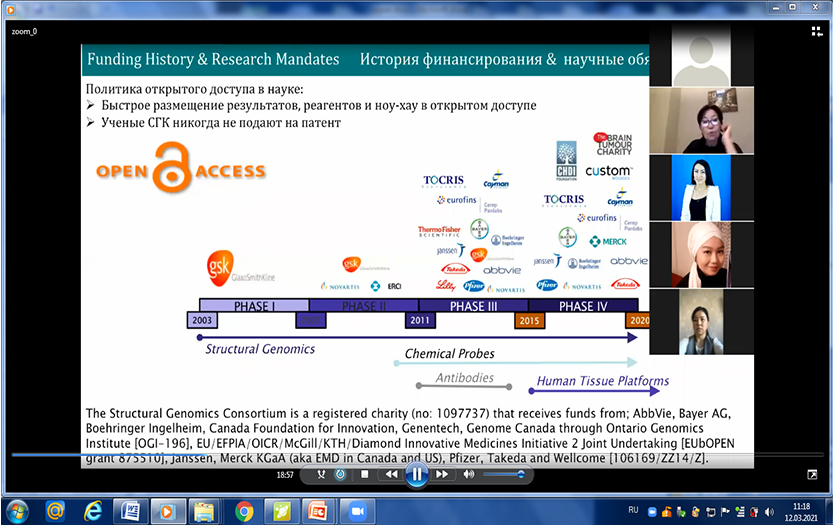Pause the playing video
The width and height of the screenshot is (833, 525).
point(416,474)
